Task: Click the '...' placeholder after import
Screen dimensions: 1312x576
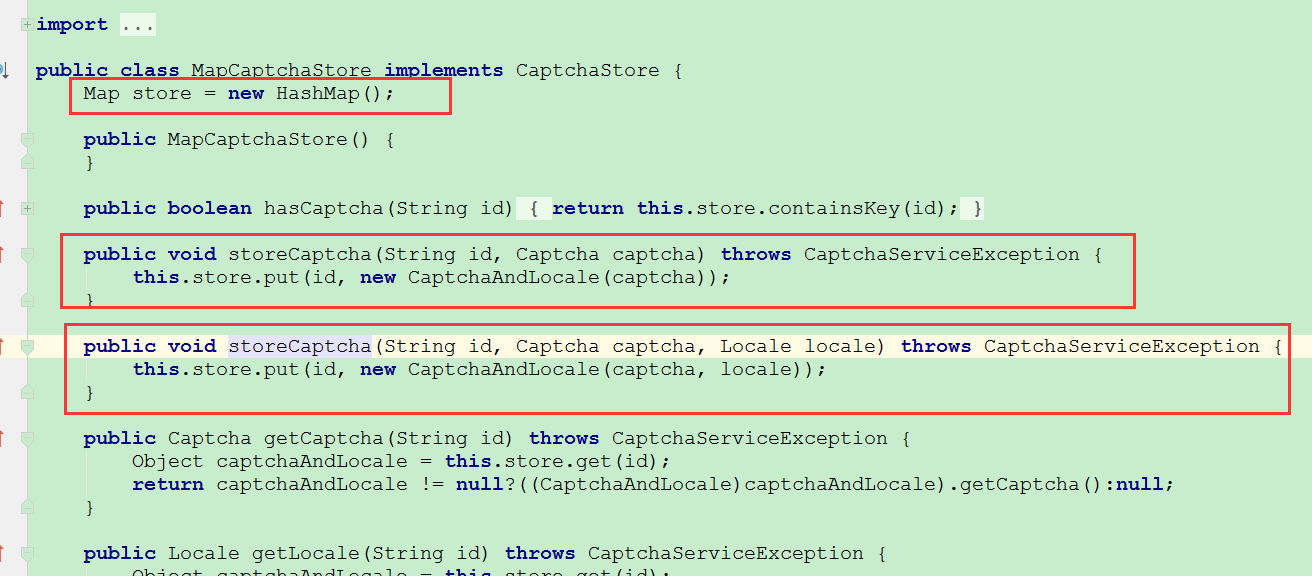Action: pos(137,25)
